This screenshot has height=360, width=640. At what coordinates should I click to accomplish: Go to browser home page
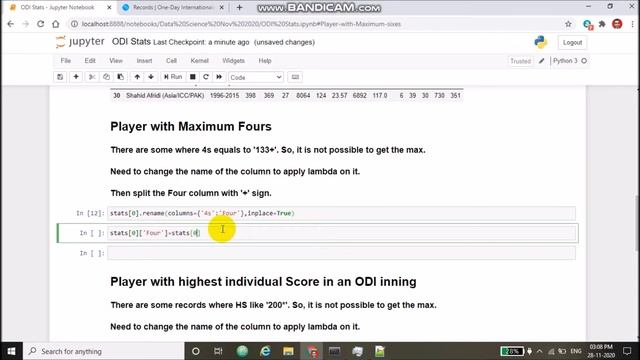pyautogui.click(x=56, y=24)
